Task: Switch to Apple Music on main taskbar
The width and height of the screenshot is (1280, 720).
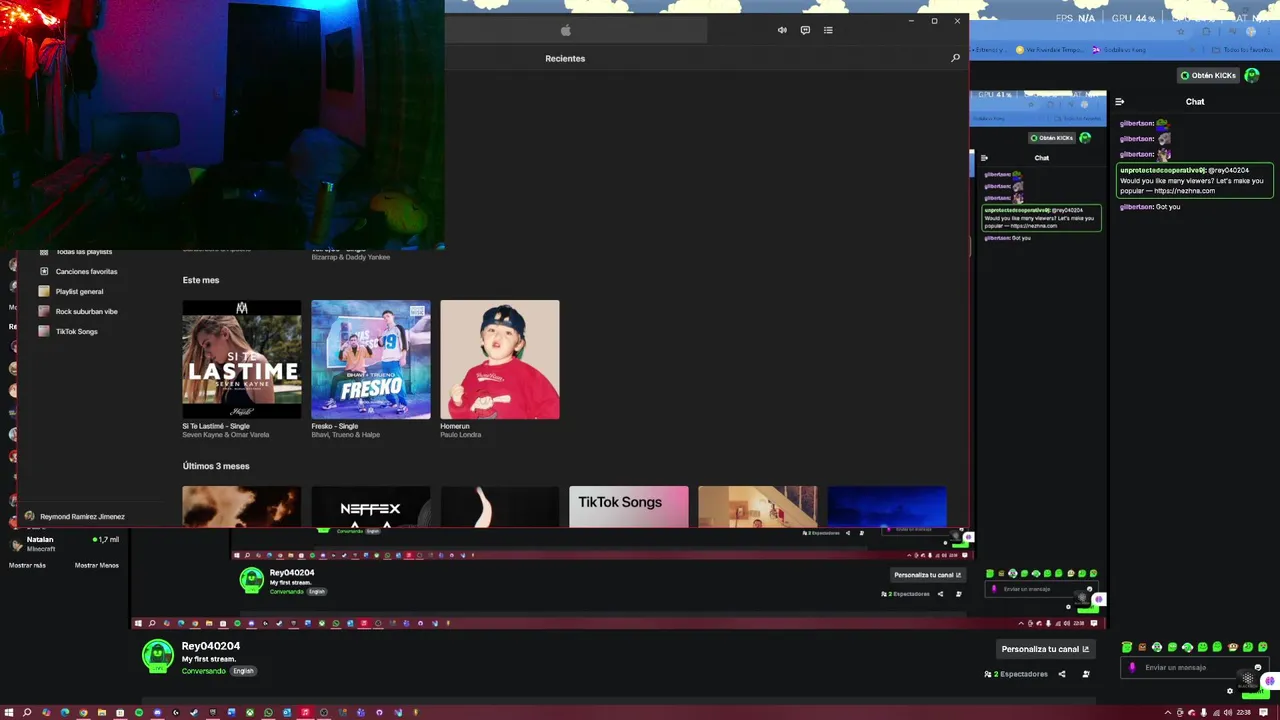Action: [x=305, y=712]
